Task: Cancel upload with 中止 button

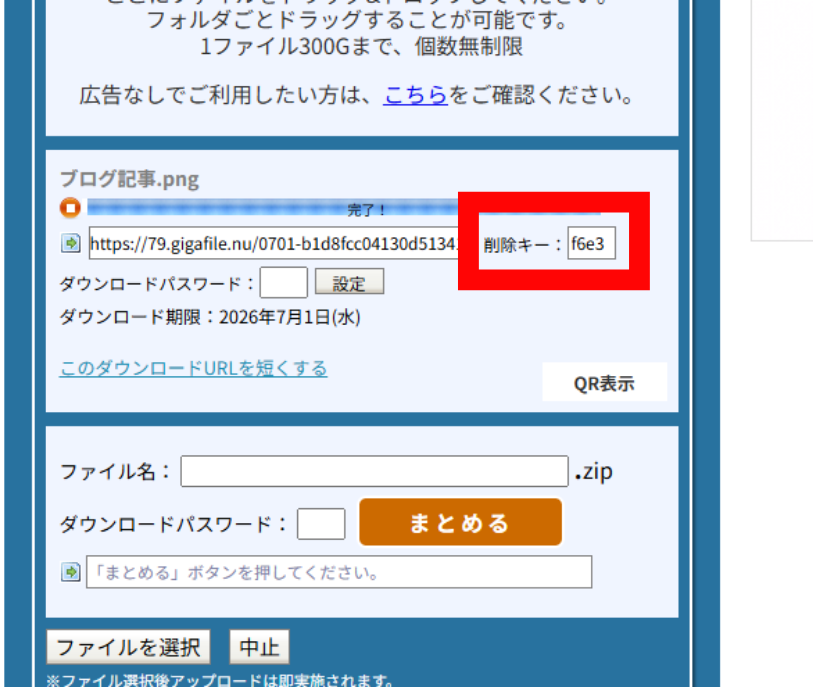Action: pyautogui.click(x=259, y=647)
